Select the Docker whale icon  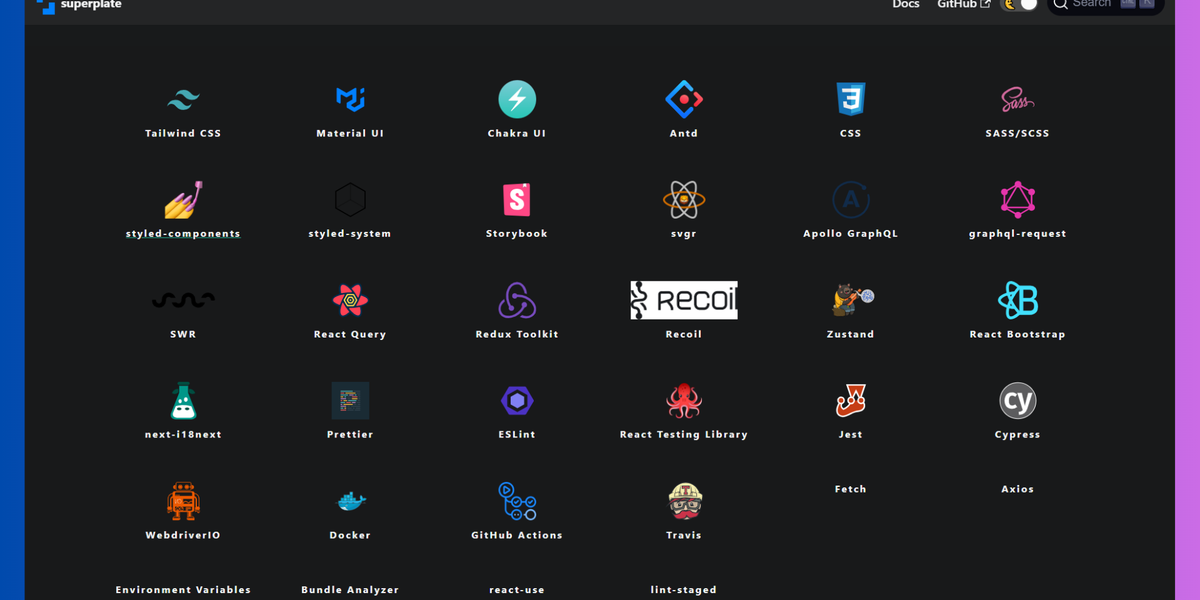[350, 501]
